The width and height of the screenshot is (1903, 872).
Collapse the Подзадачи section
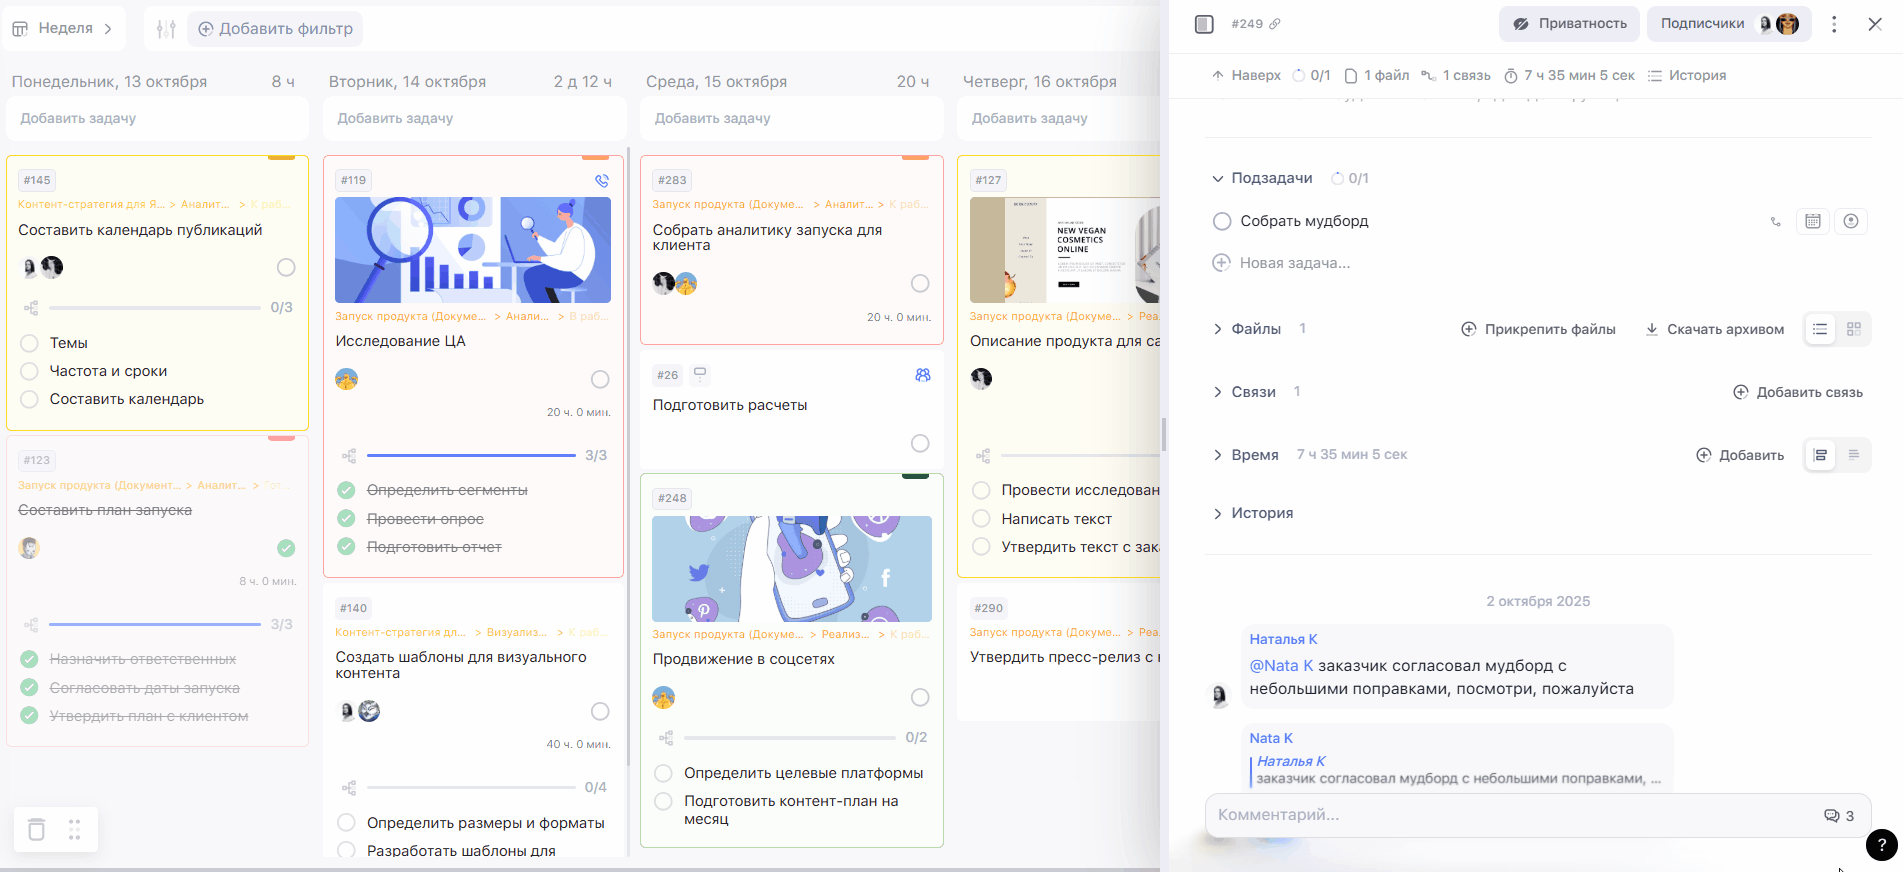[x=1217, y=178]
